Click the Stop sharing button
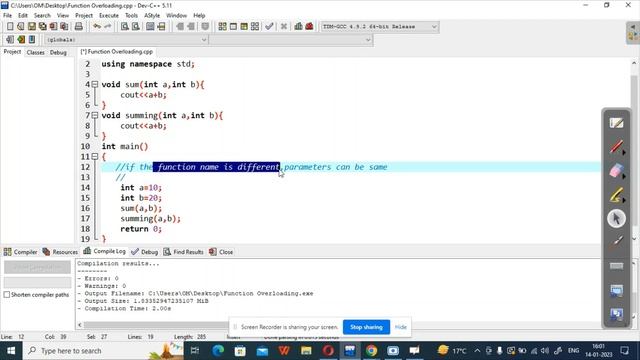 (366, 327)
